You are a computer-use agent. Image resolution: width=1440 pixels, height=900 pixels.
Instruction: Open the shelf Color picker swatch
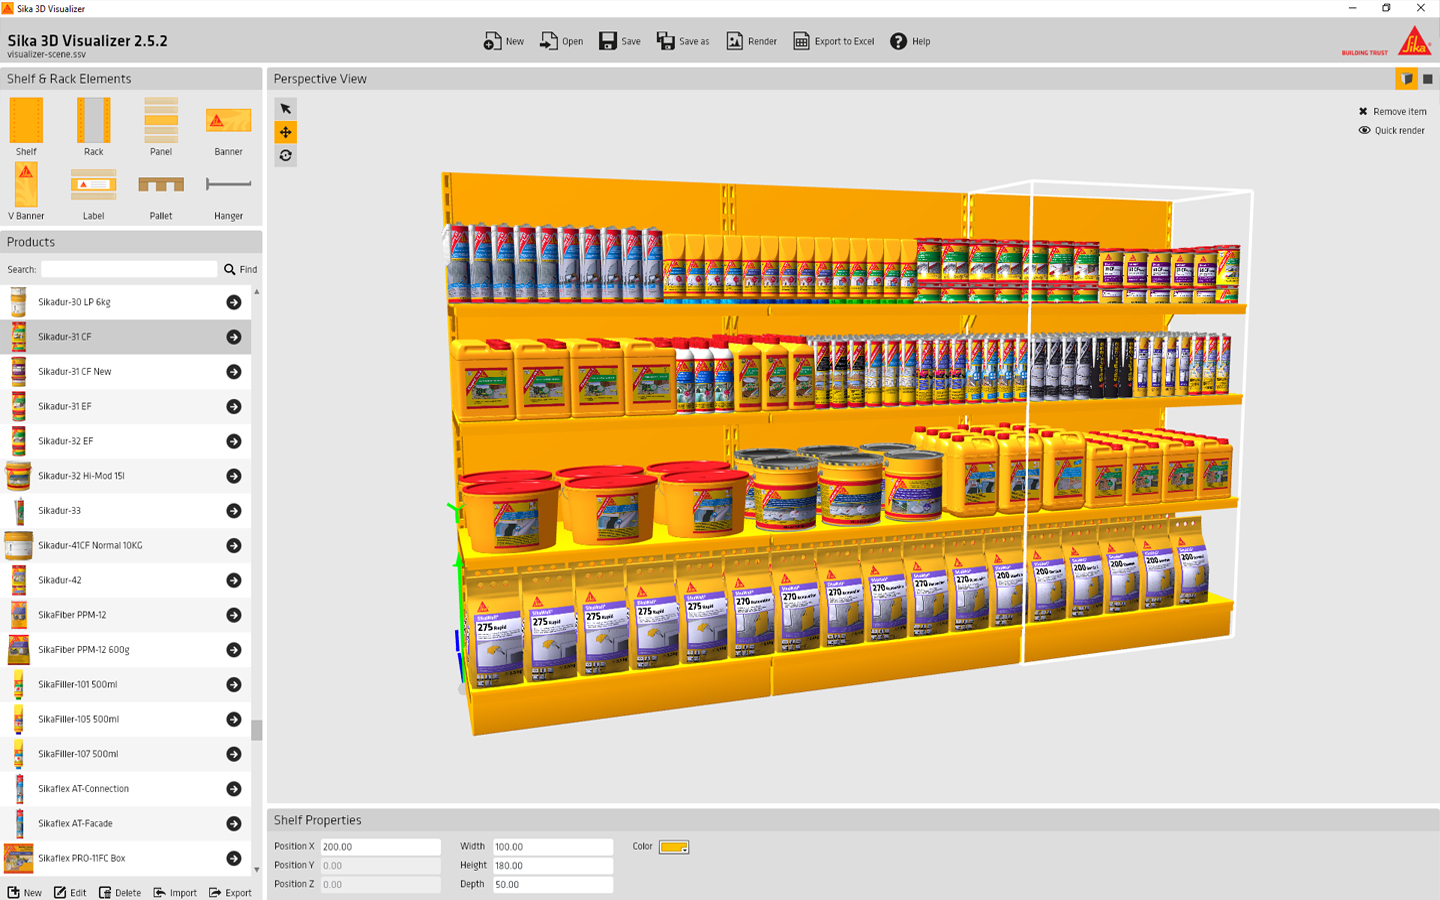(x=674, y=847)
